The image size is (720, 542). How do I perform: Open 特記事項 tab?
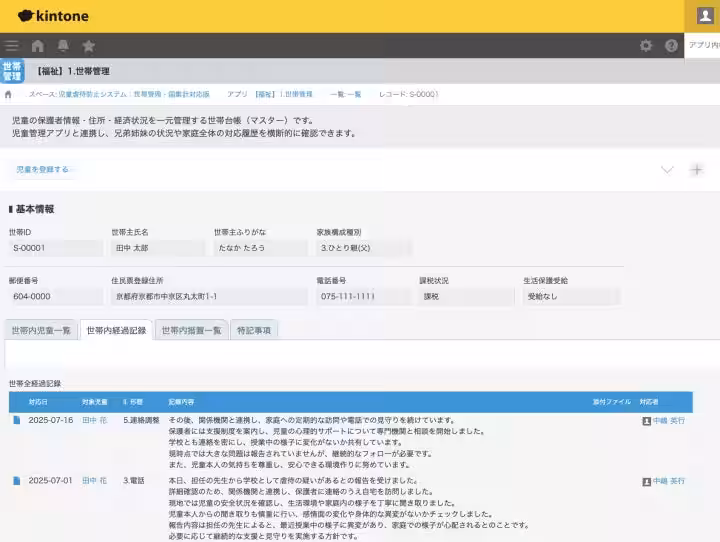(x=254, y=330)
